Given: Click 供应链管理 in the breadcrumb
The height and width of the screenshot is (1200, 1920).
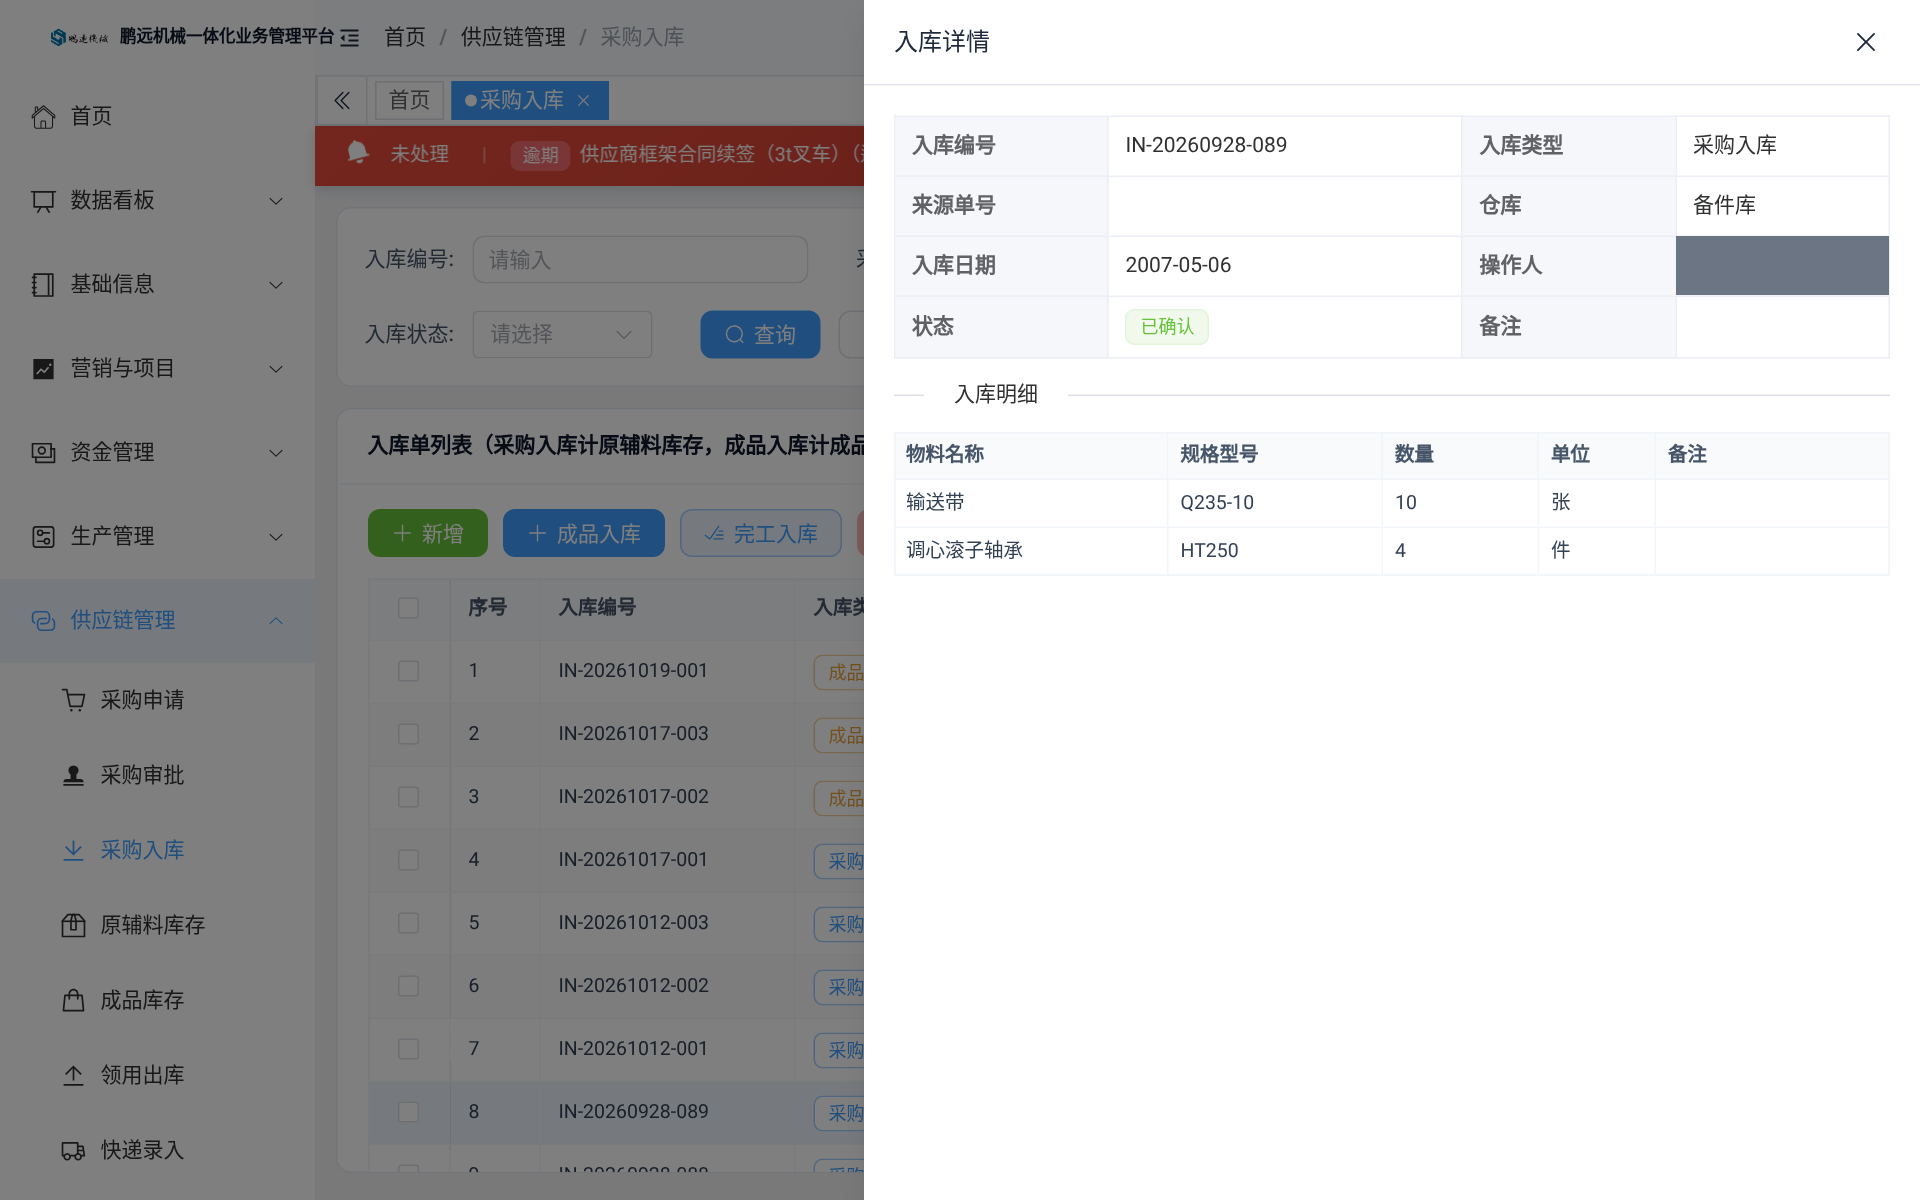Looking at the screenshot, I should (x=513, y=37).
